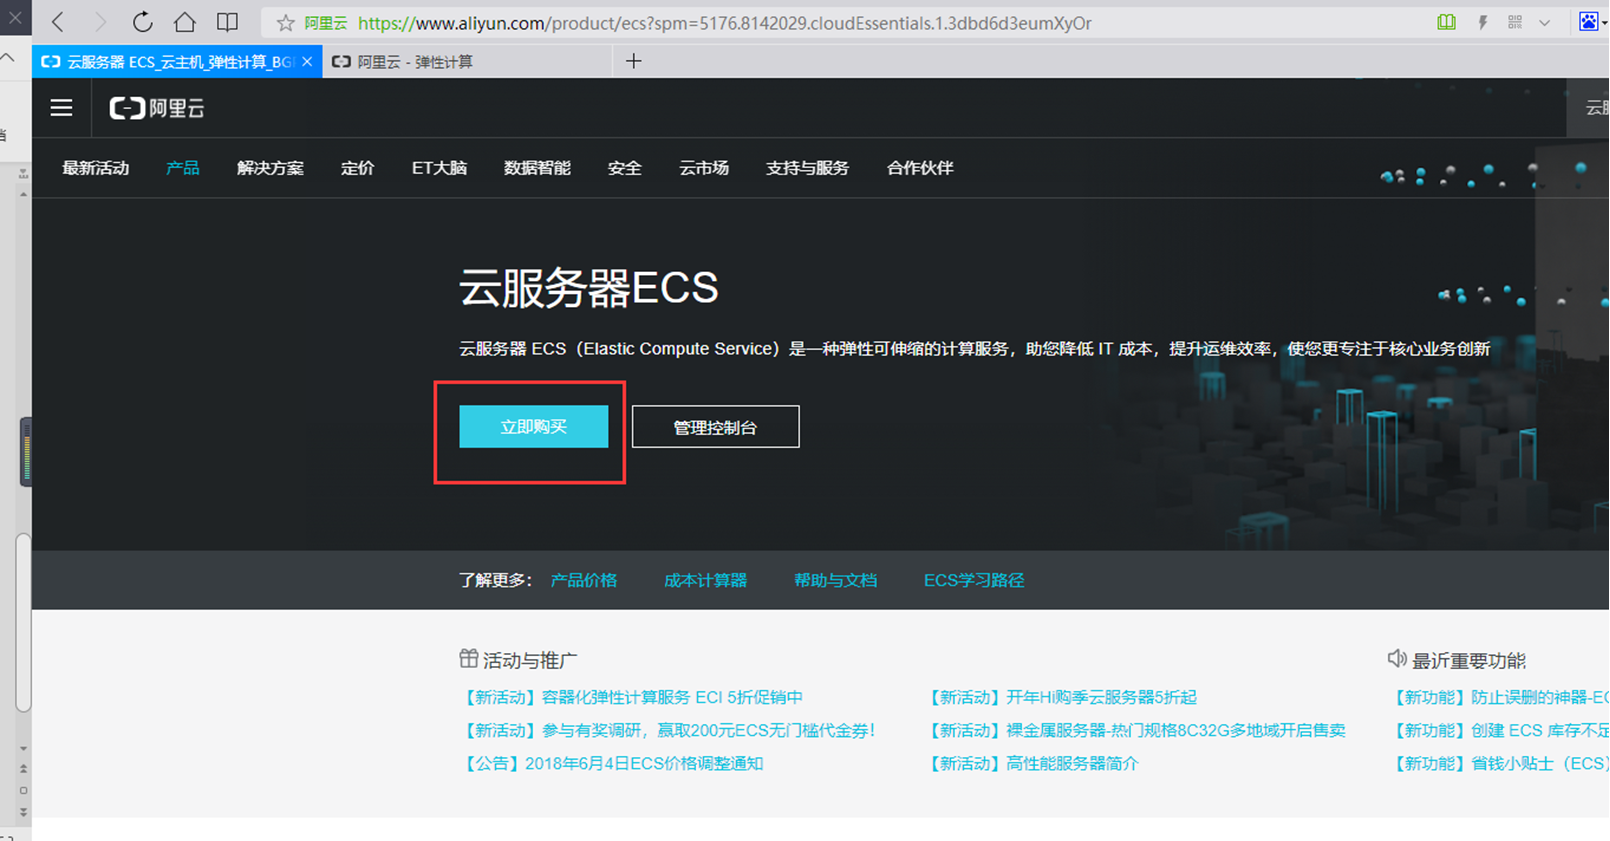Reload the page with refresh icon

click(x=142, y=22)
